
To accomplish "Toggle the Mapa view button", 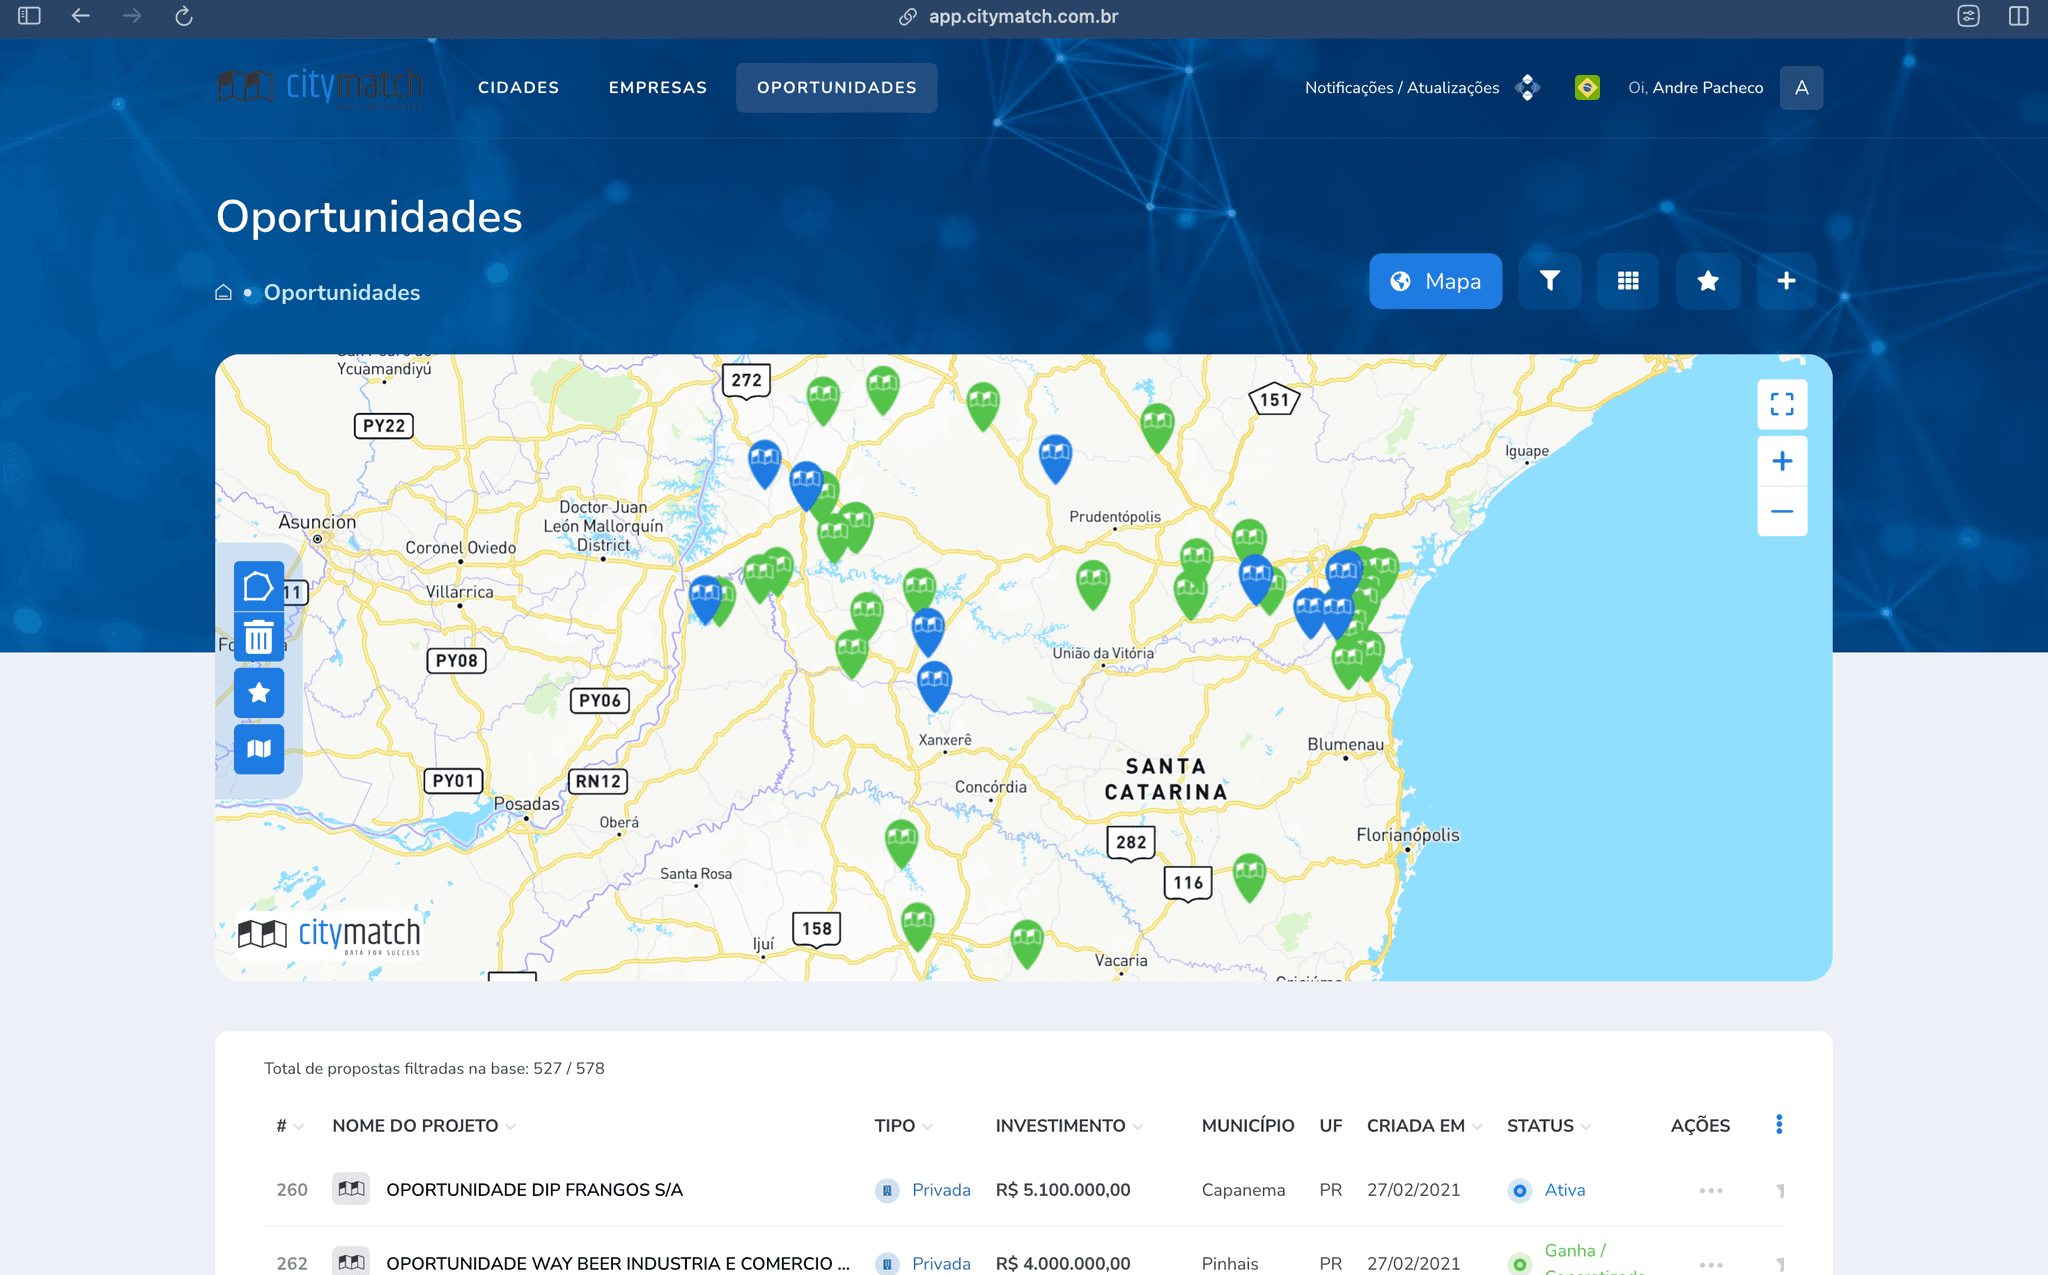I will tap(1435, 281).
